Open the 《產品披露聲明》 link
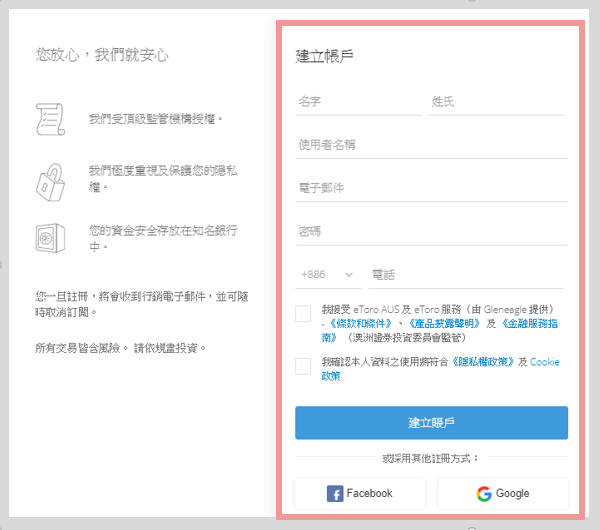 [444, 324]
